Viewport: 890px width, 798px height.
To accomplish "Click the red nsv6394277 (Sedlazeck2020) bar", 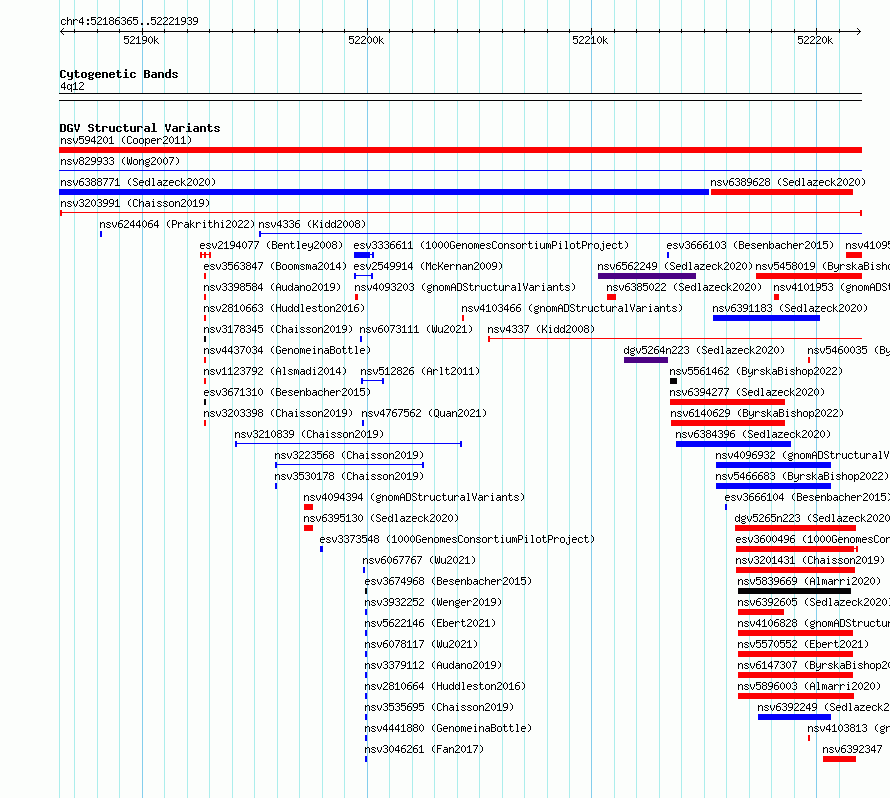I will tap(727, 402).
